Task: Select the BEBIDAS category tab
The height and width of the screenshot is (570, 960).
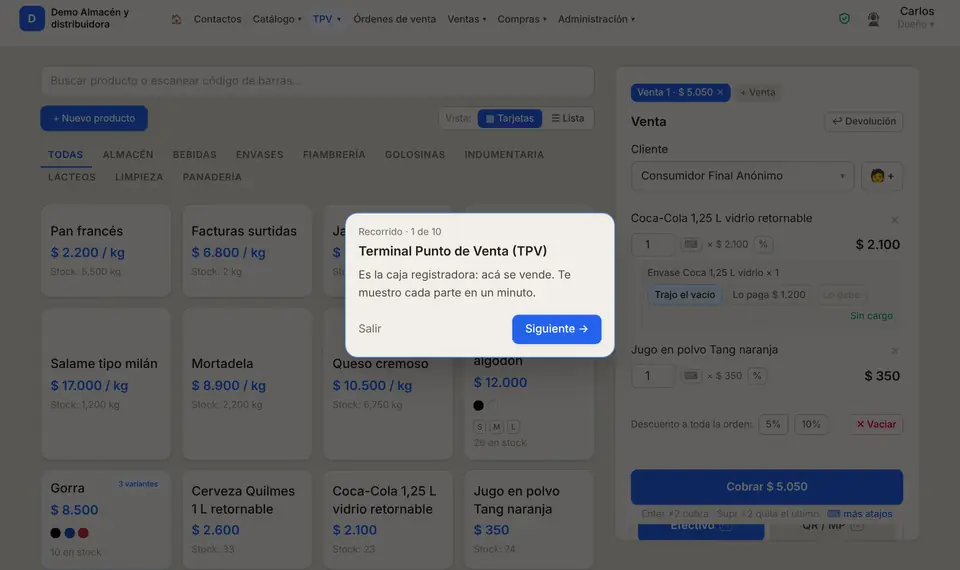Action: [195, 155]
